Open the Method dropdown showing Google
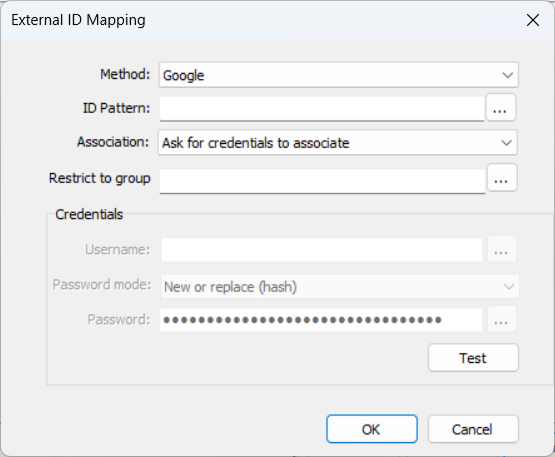The height and width of the screenshot is (457, 555). pos(339,75)
